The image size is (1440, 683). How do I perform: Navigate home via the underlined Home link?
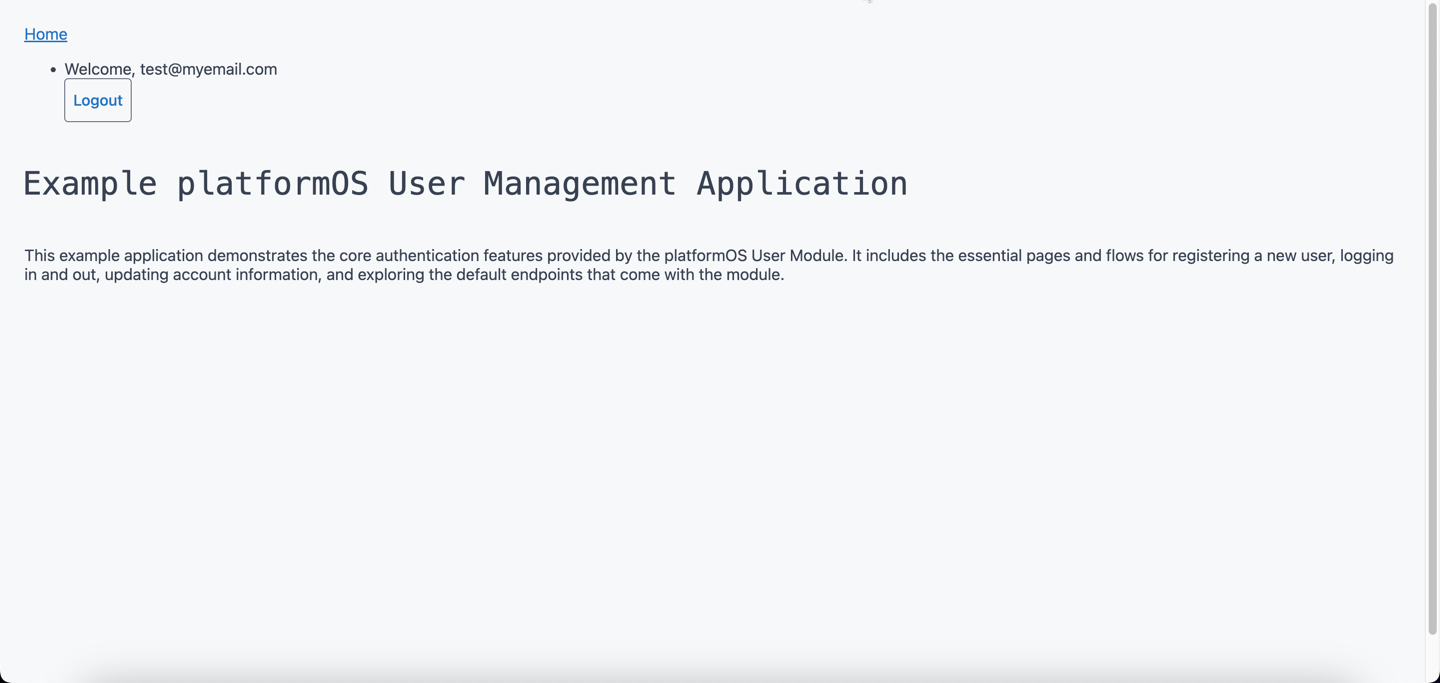tap(45, 34)
